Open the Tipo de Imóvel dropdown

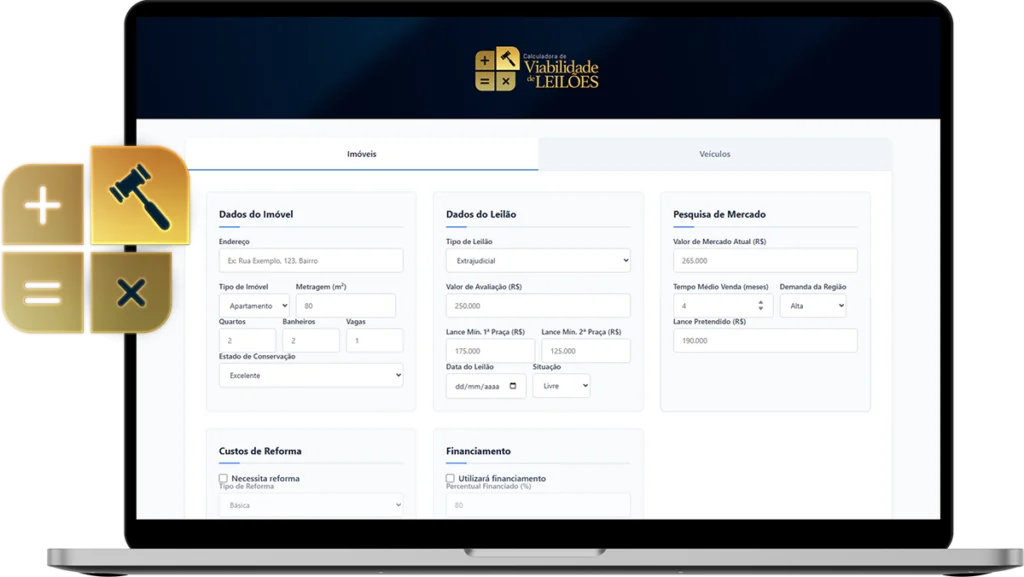pyautogui.click(x=254, y=306)
